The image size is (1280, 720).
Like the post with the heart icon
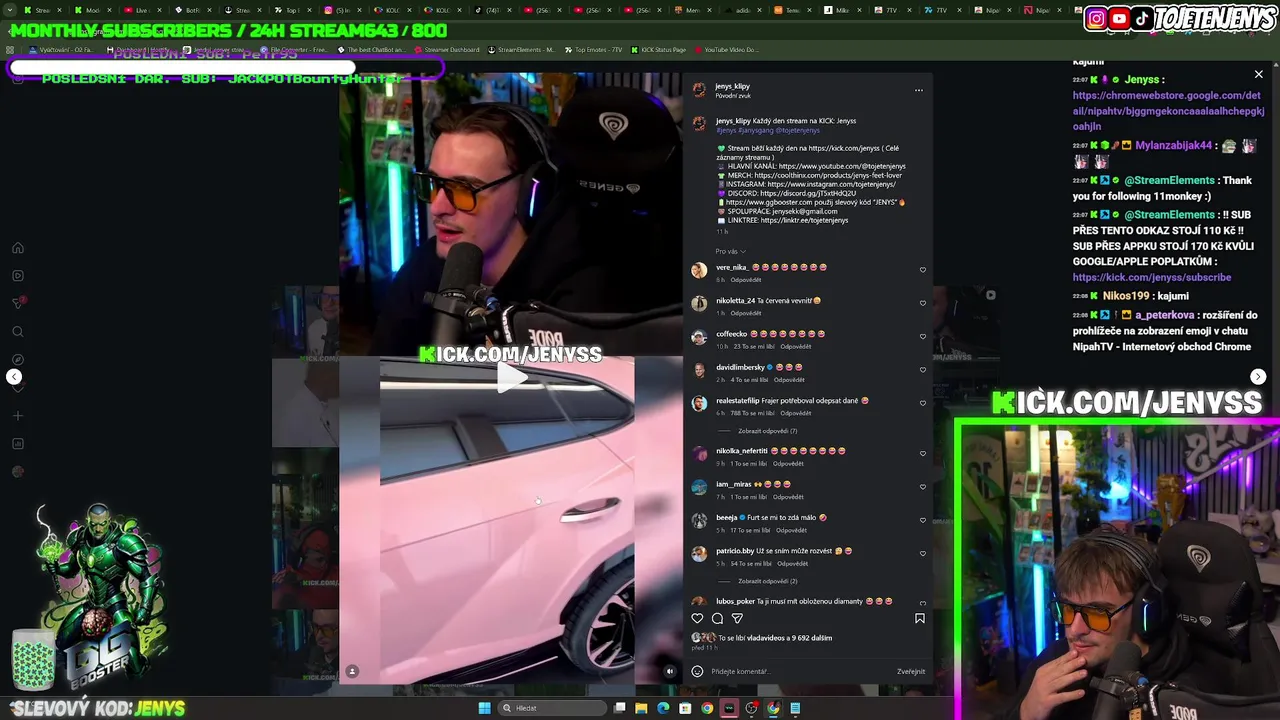(697, 618)
